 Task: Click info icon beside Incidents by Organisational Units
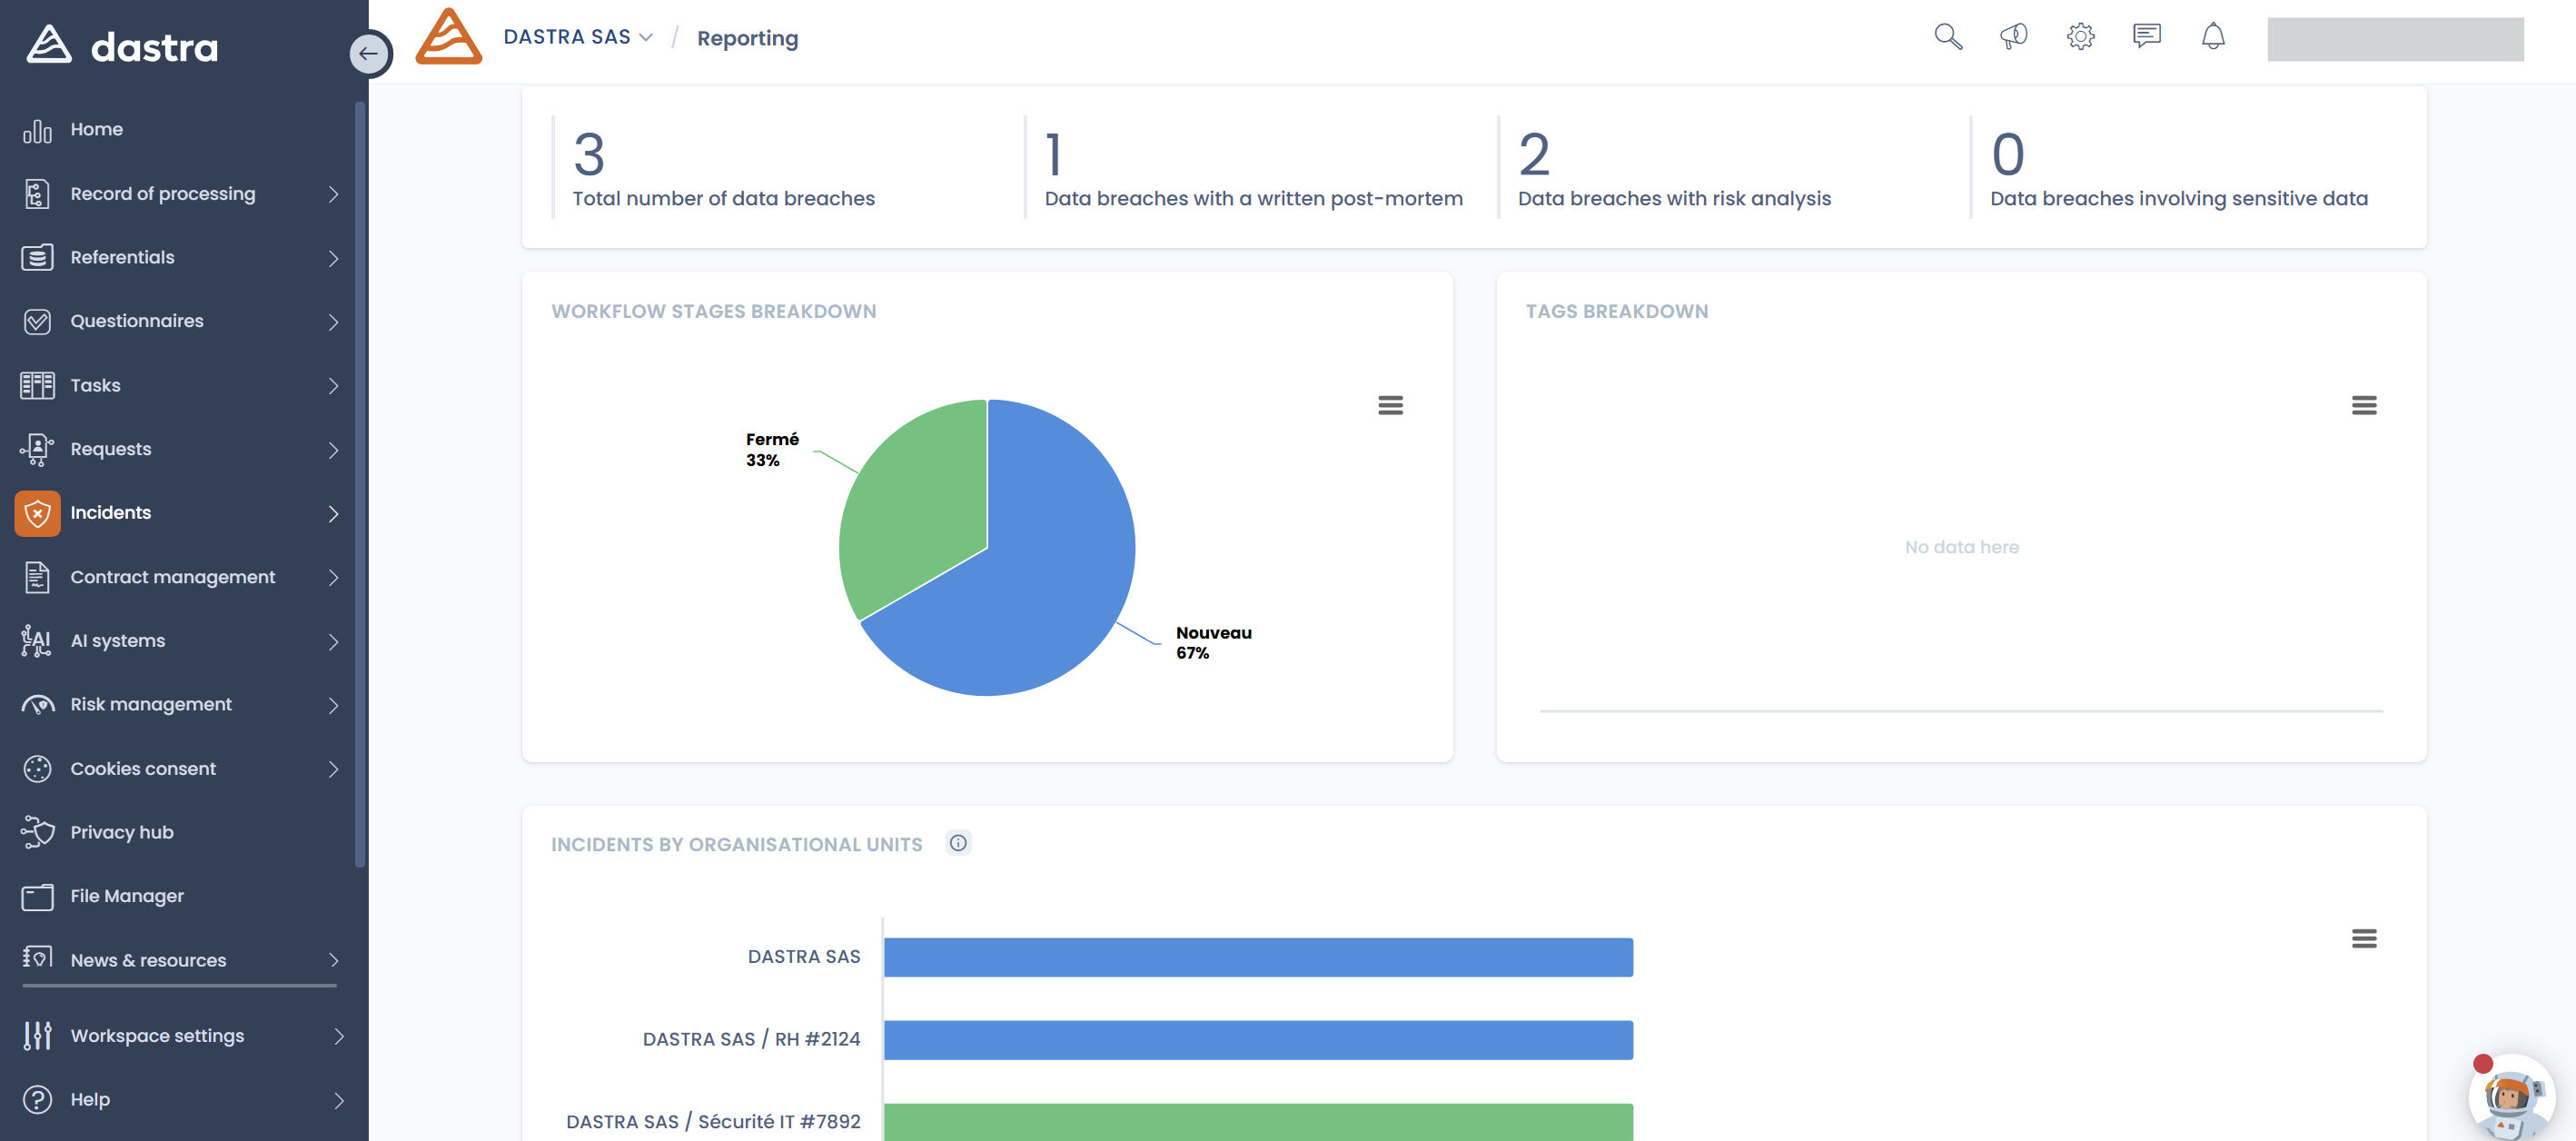point(958,843)
